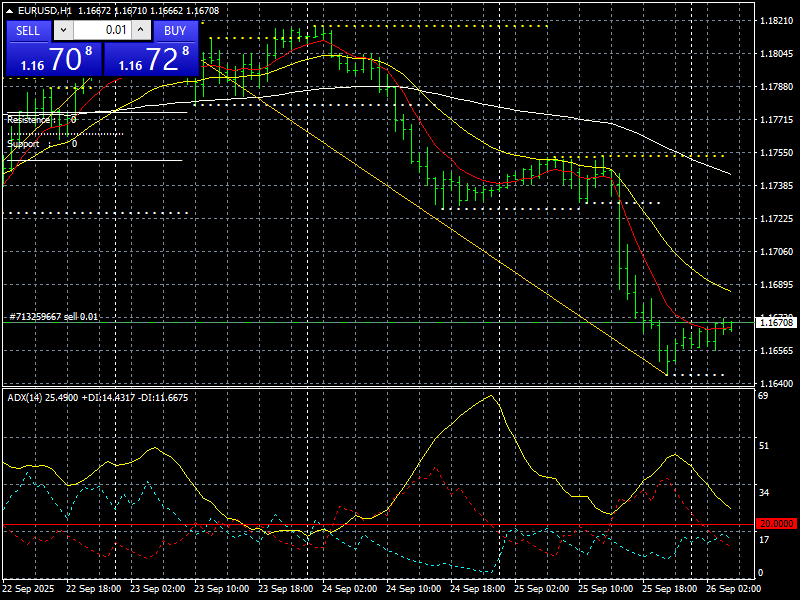Image resolution: width=800 pixels, height=600 pixels.
Task: Click the 23 Sep 18:00 time axis label
Action: click(286, 589)
